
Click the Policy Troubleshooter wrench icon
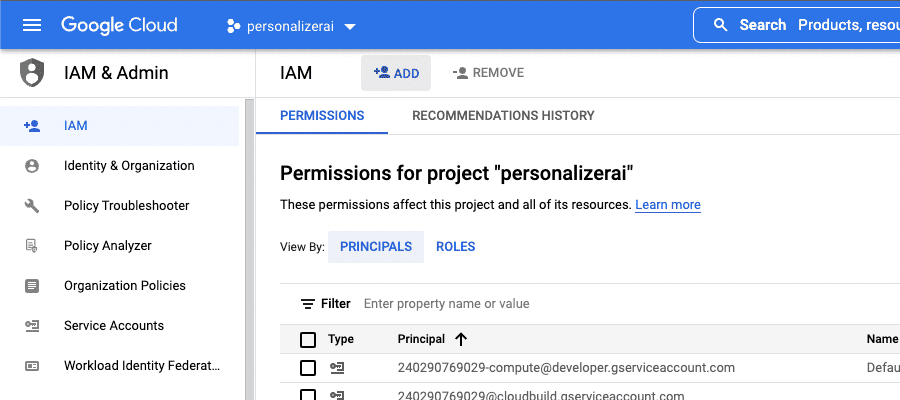point(32,205)
